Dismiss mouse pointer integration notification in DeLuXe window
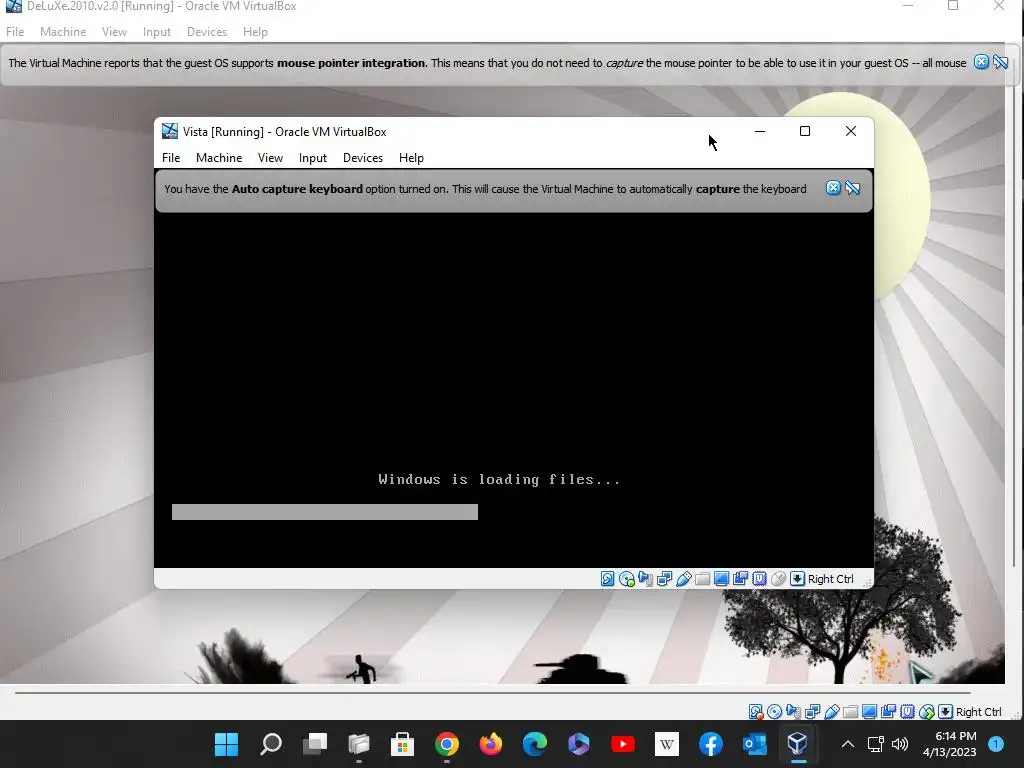The height and width of the screenshot is (768, 1024). (x=981, y=62)
